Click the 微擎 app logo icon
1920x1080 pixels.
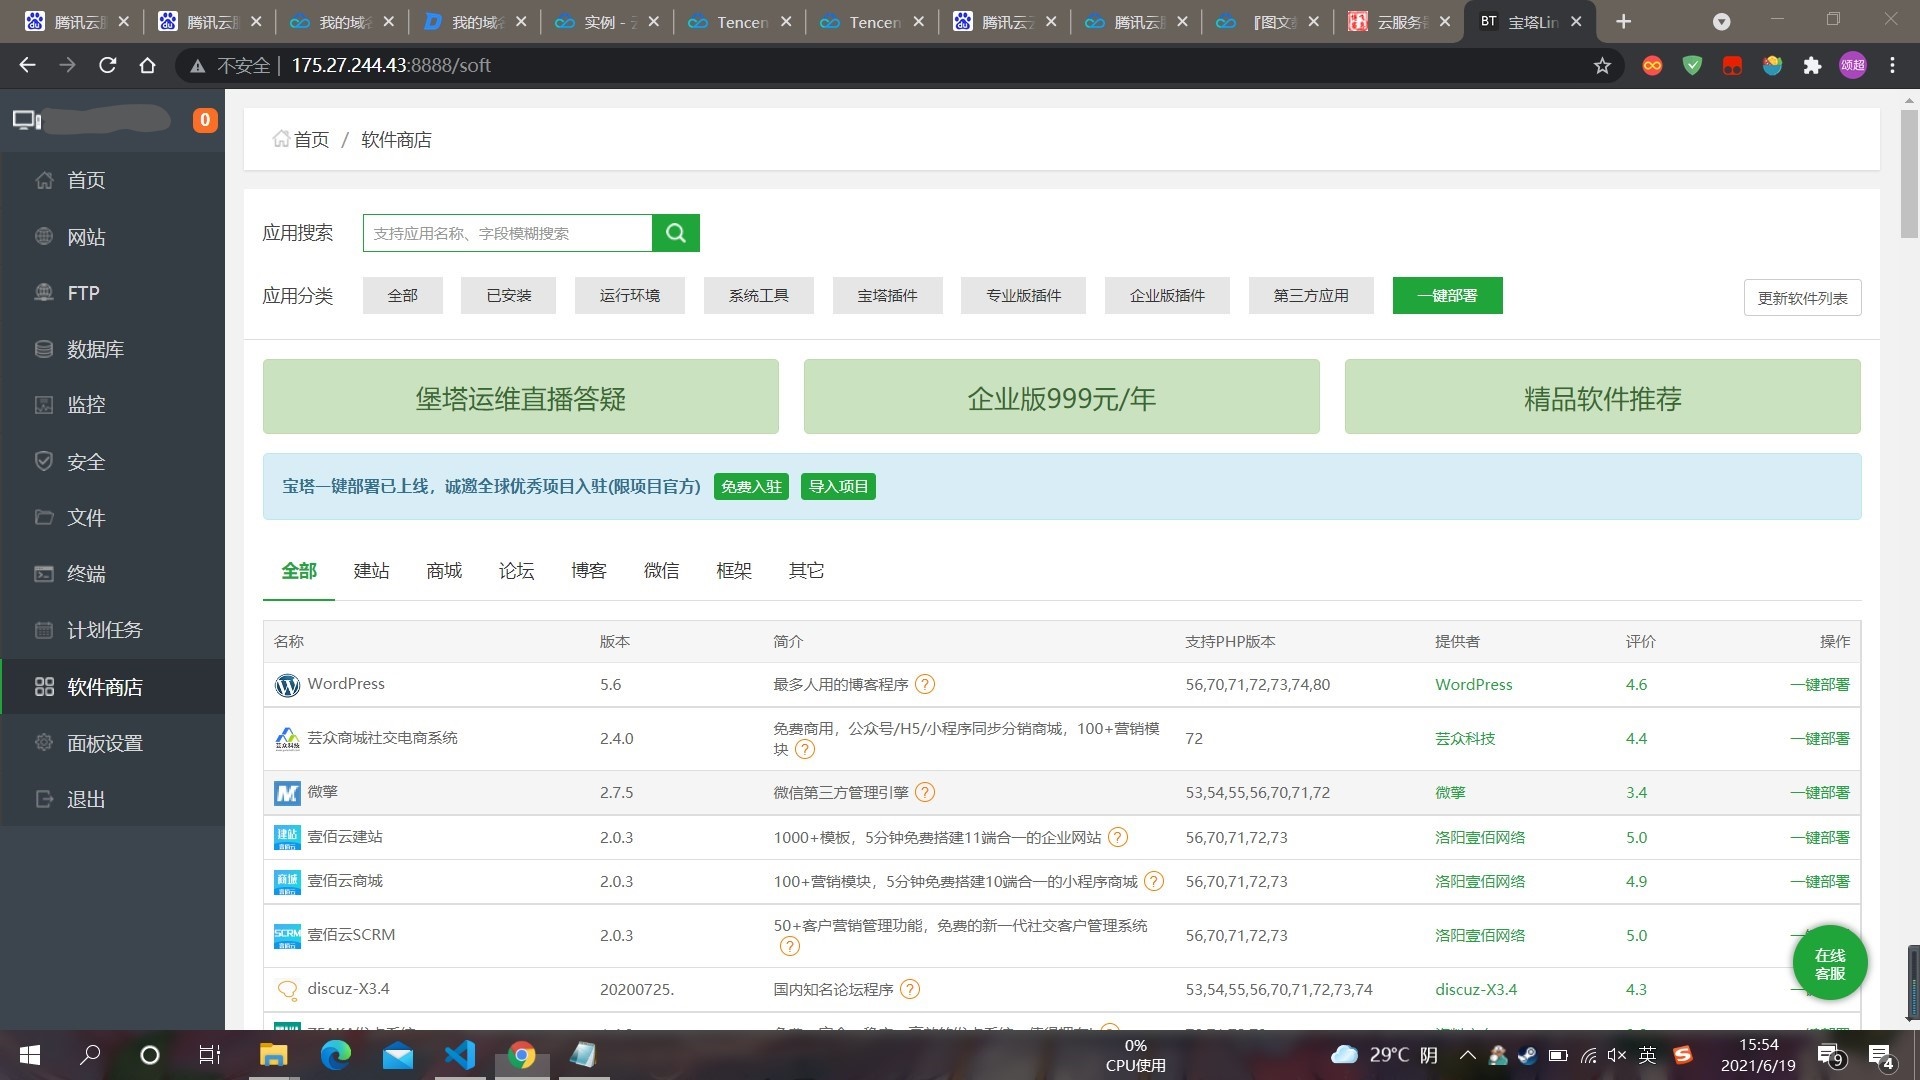pos(287,793)
